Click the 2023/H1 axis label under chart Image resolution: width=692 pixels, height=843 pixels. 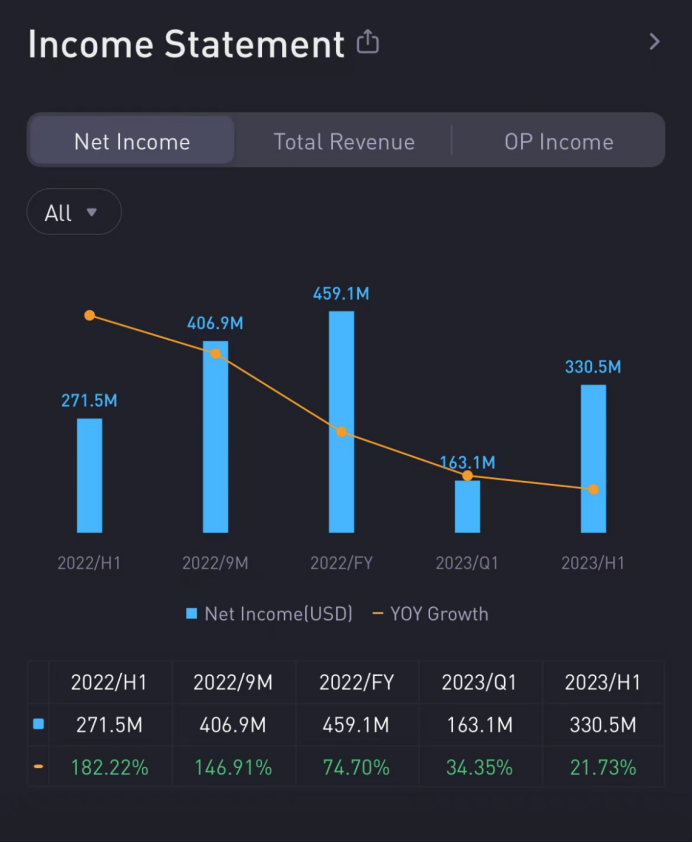click(593, 563)
